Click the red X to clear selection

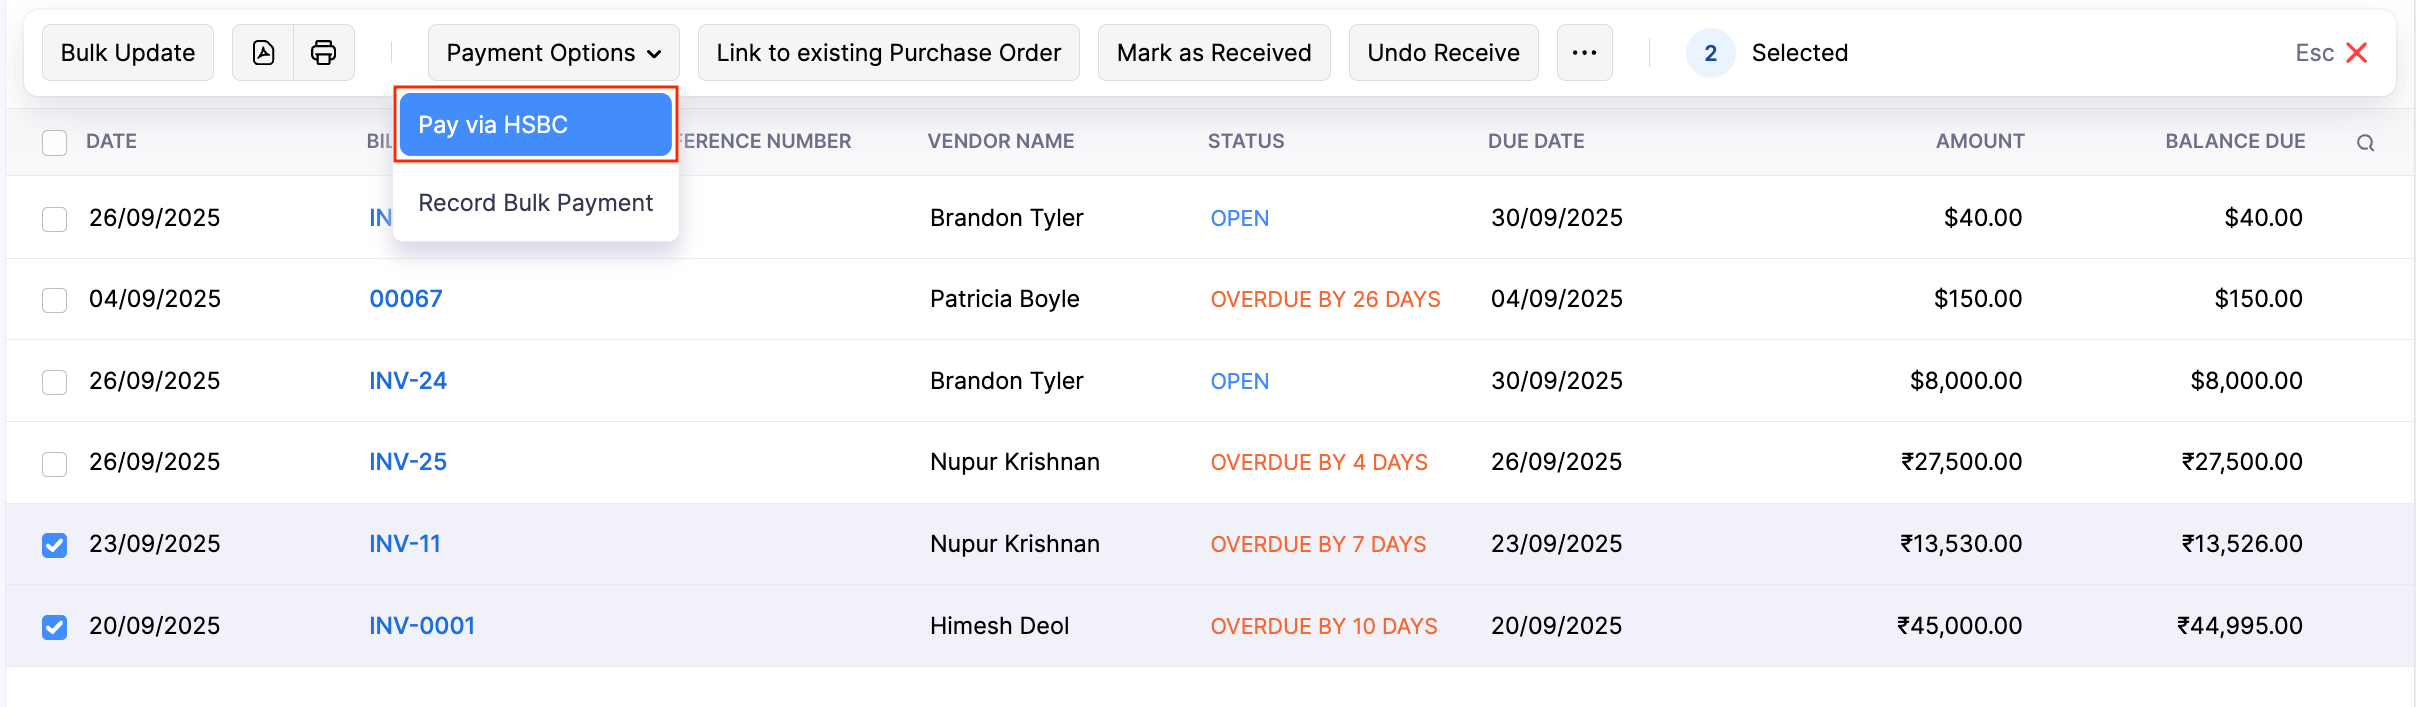pyautogui.click(x=2357, y=53)
